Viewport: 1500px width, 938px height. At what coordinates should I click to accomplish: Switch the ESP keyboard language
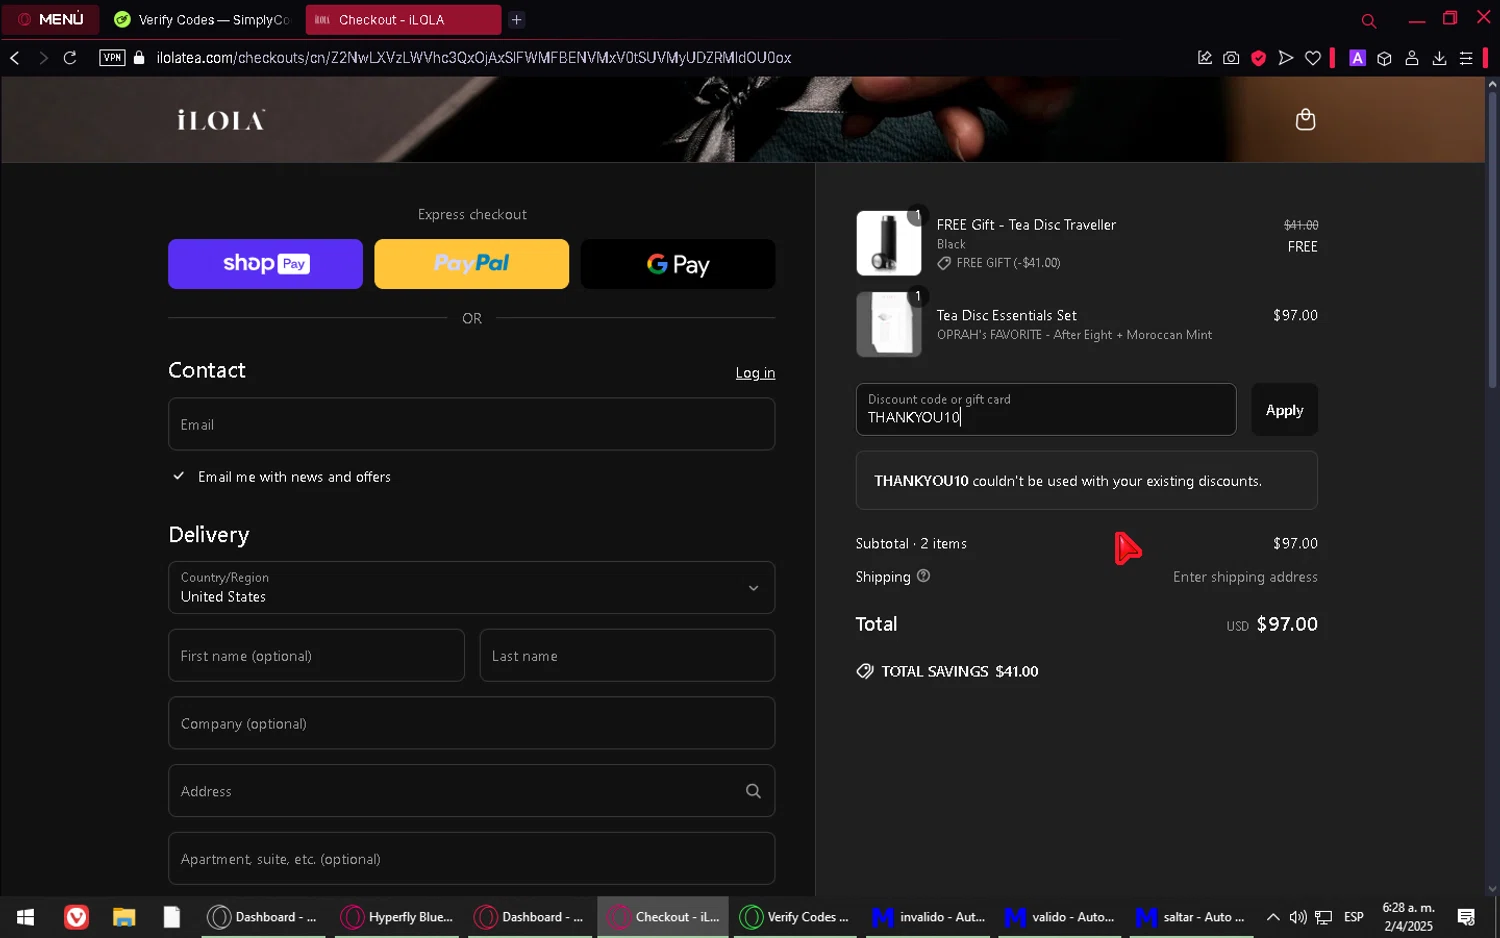[1354, 917]
